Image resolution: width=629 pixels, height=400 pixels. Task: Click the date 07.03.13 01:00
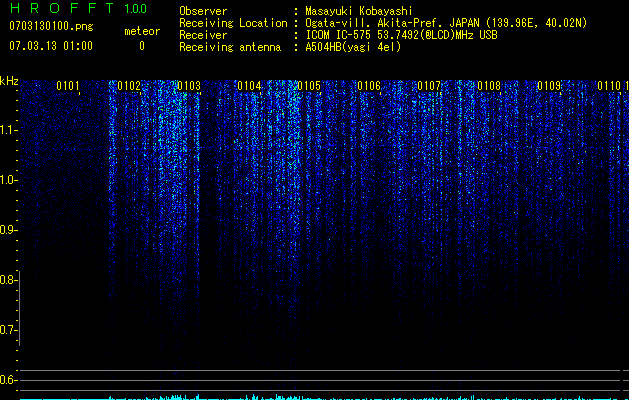point(51,45)
